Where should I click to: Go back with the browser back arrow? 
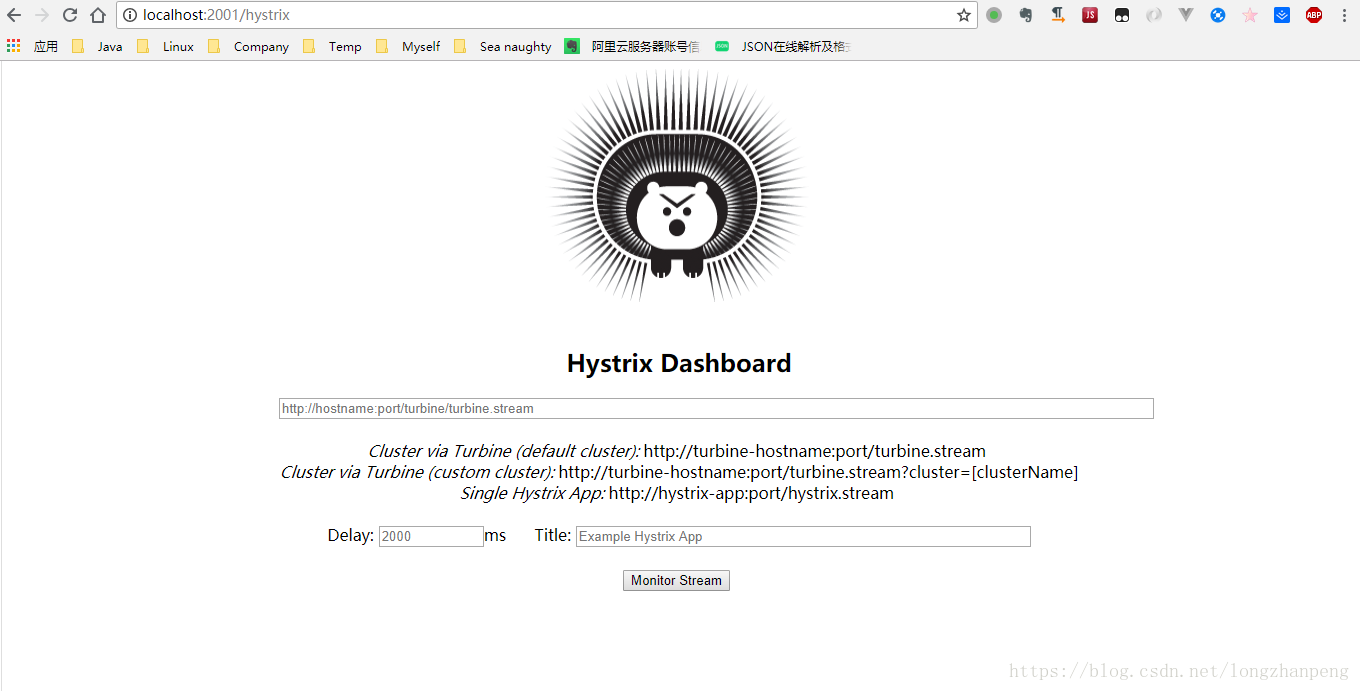(14, 15)
